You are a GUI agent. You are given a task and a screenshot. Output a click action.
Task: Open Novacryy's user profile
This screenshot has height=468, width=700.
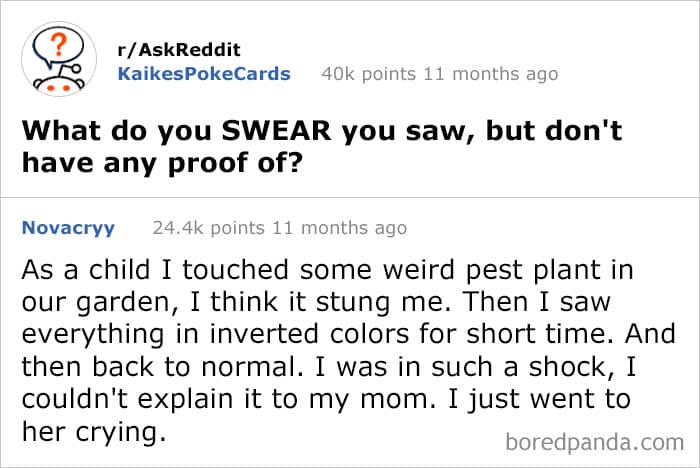(68, 228)
